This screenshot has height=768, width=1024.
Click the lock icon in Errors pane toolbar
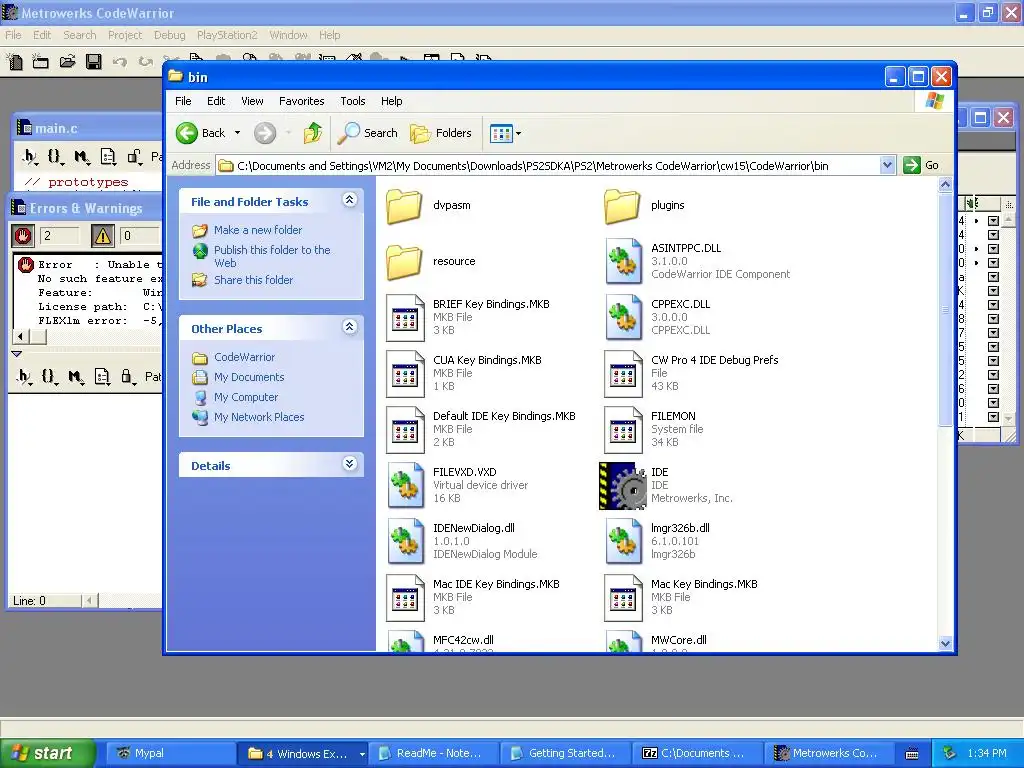(x=127, y=376)
